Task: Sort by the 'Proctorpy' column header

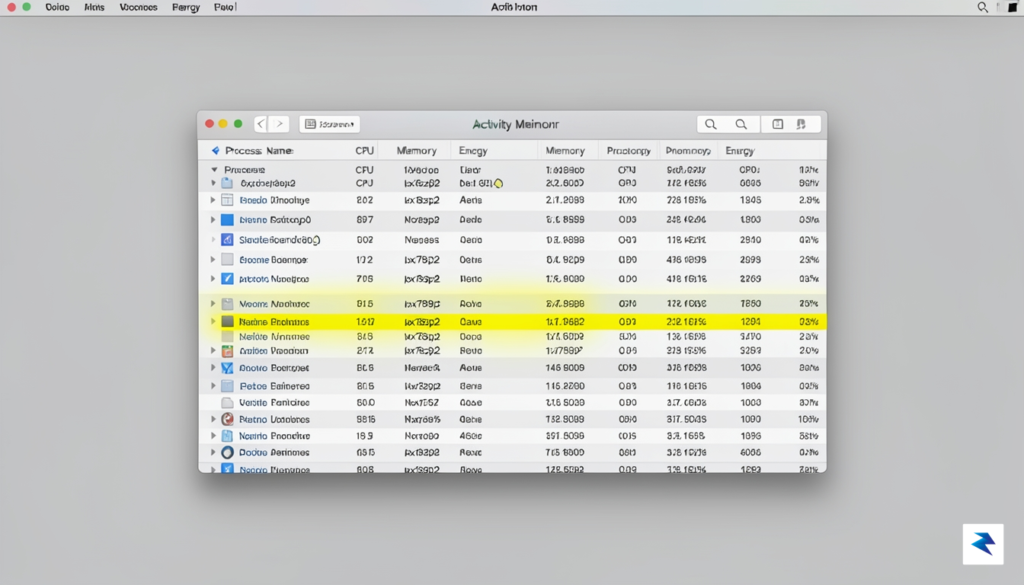Action: [x=628, y=151]
